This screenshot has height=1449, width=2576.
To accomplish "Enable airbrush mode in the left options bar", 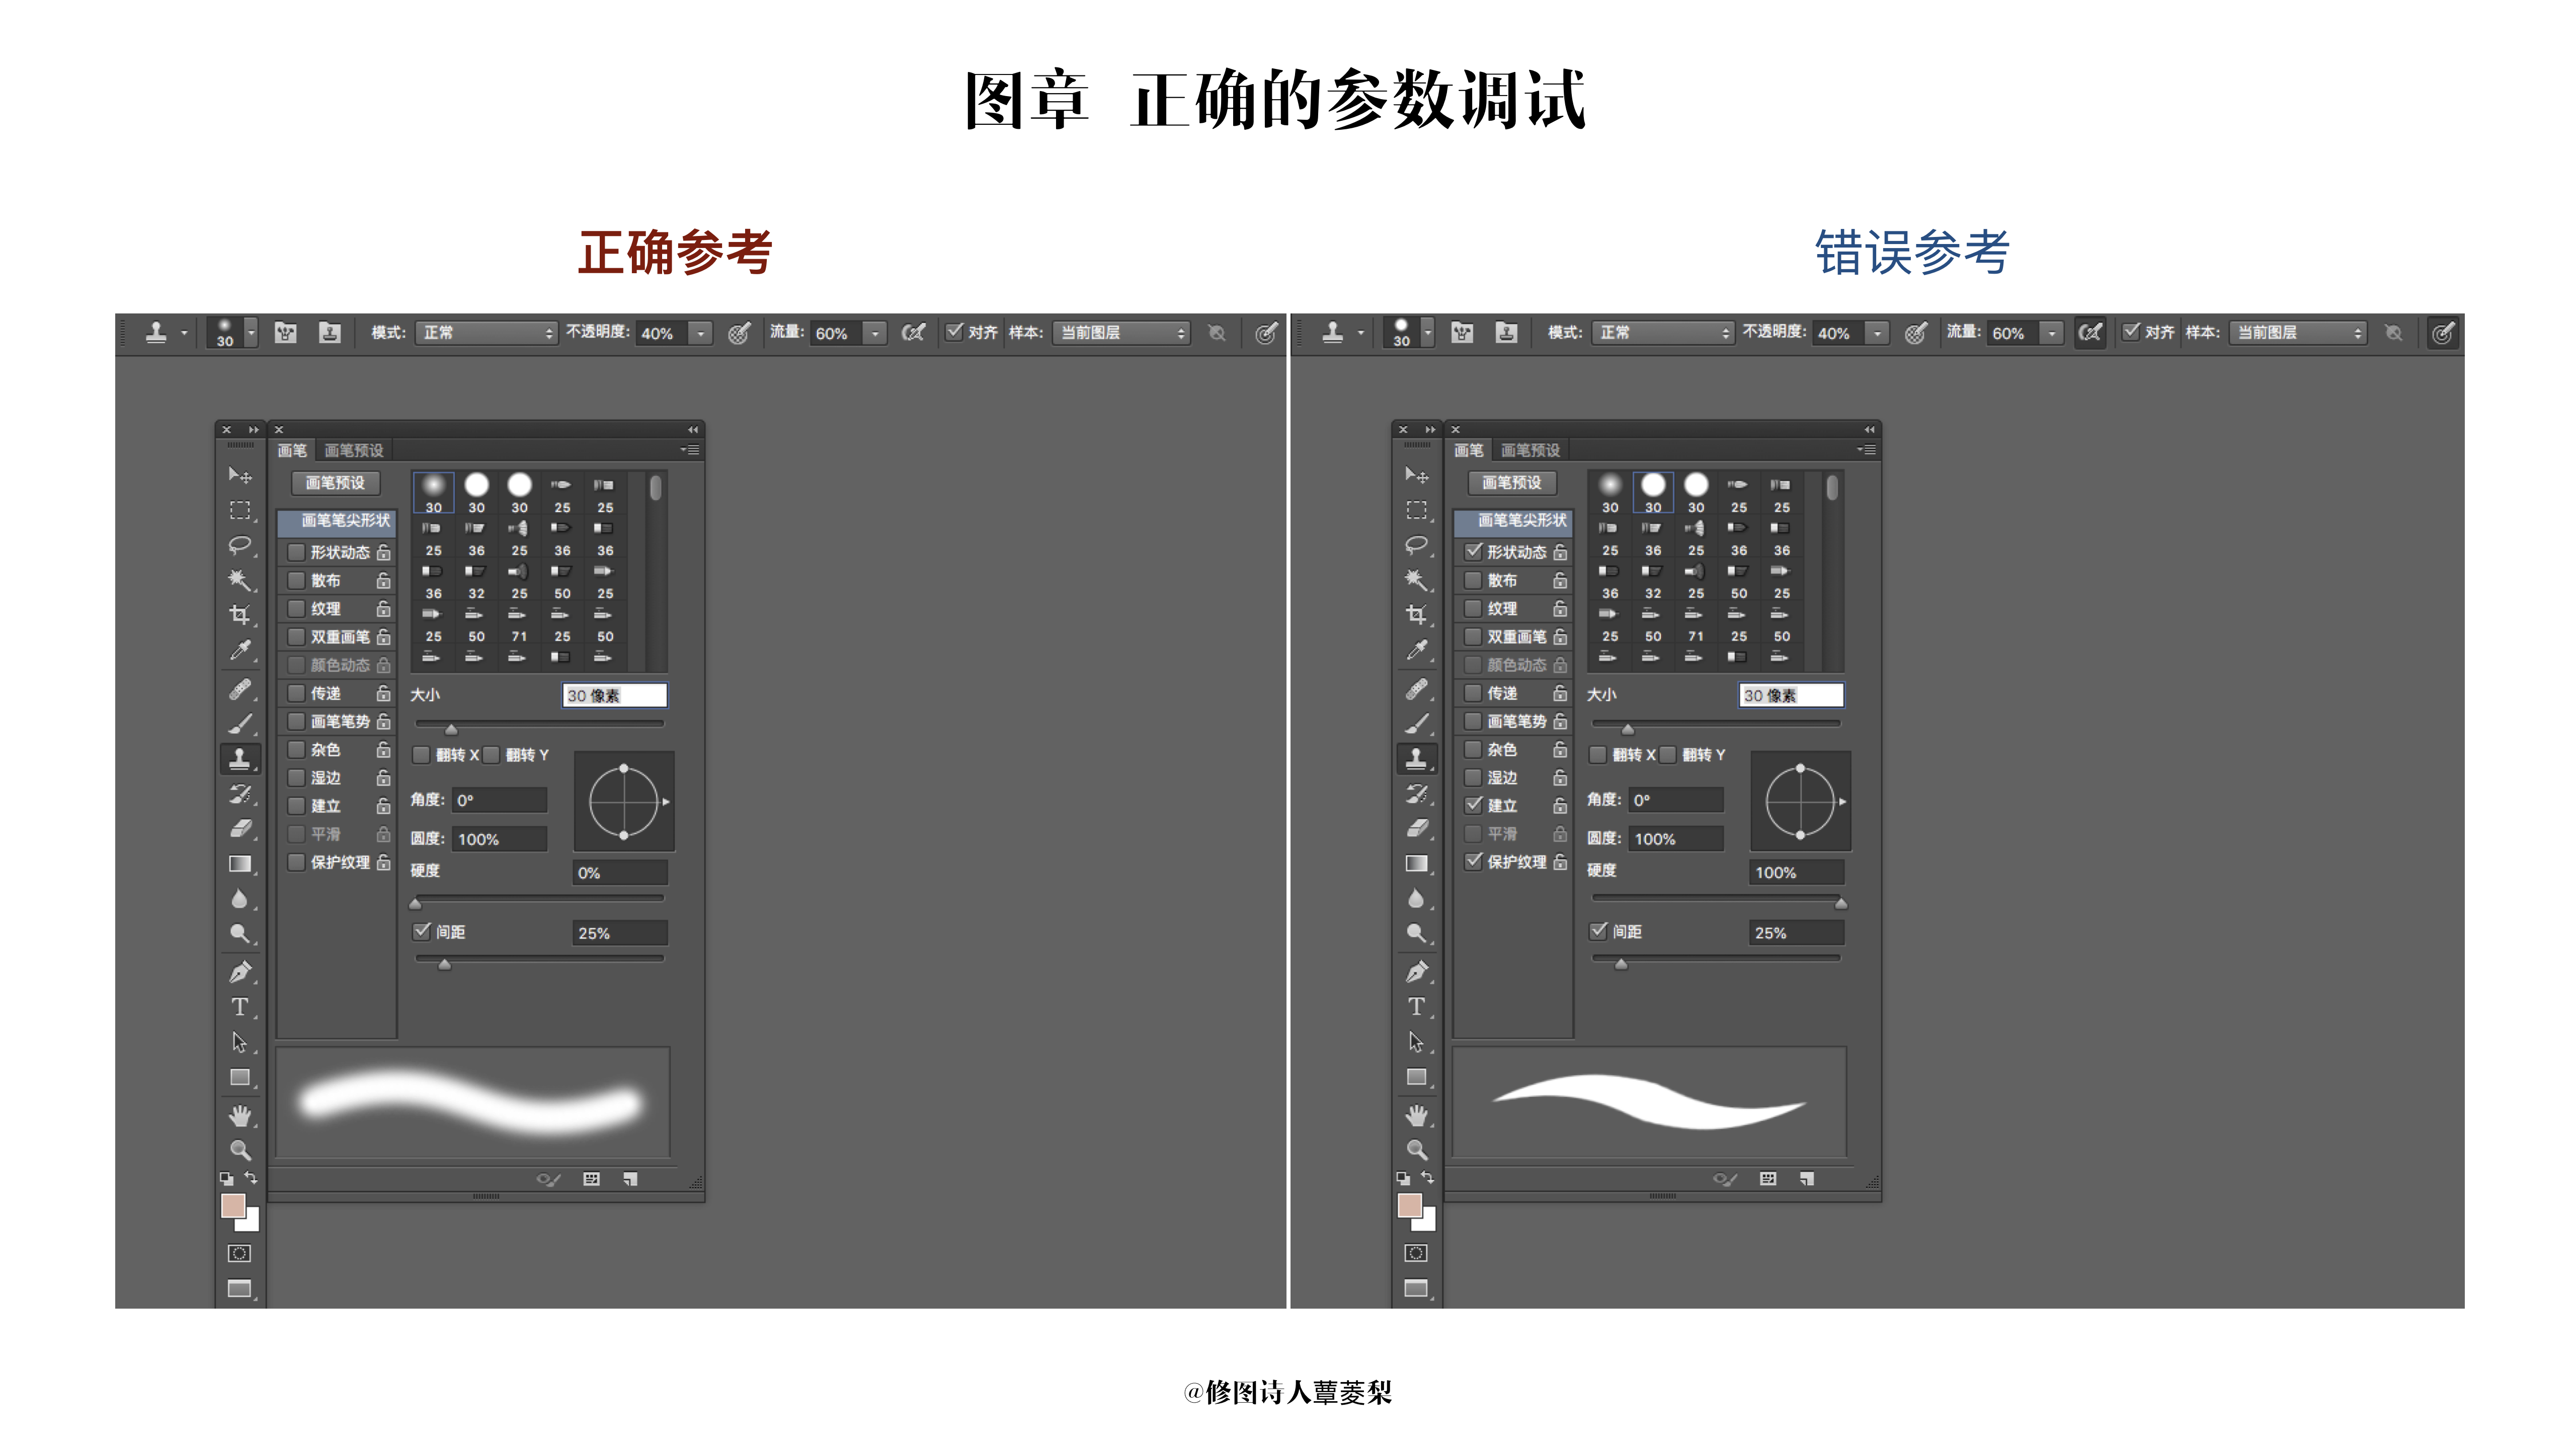I will (x=913, y=333).
